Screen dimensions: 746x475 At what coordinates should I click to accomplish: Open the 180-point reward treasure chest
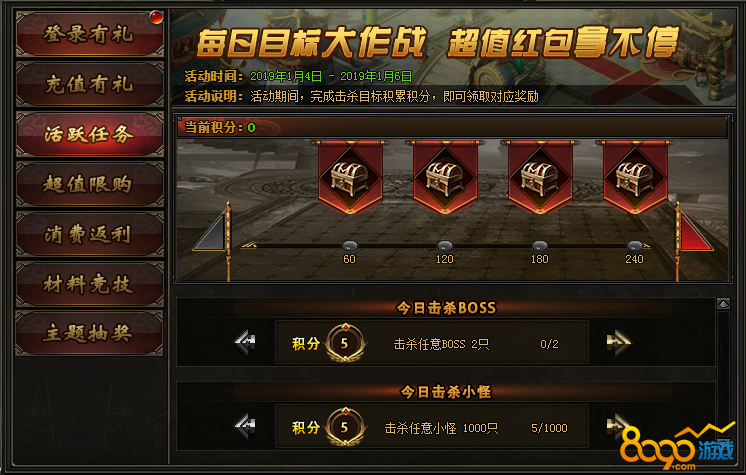tap(540, 178)
